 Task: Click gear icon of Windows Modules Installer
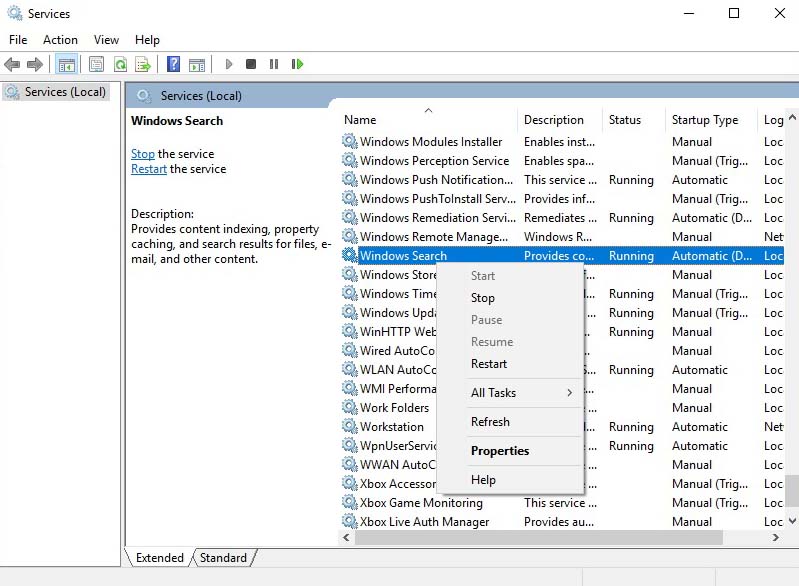click(x=350, y=141)
